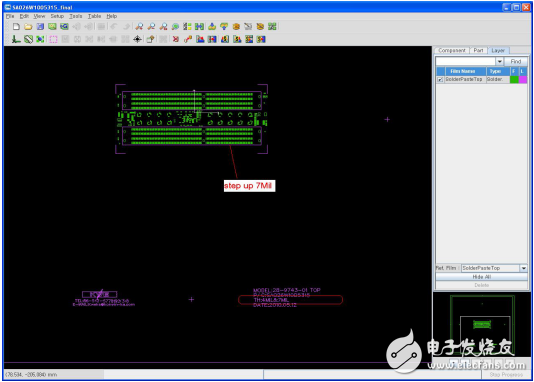Expand the dropdown arrow beside Find
Screen dimensions: 534x382
pos(499,62)
